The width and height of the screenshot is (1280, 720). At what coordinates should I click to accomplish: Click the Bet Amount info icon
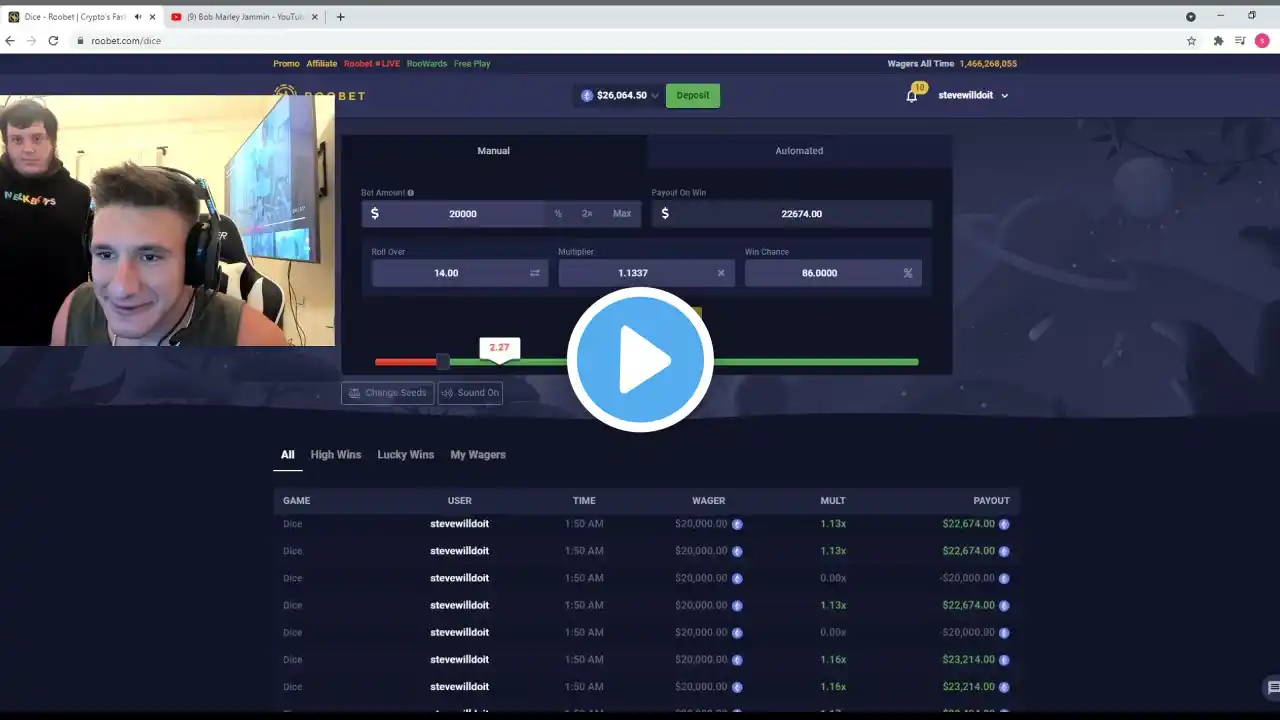point(410,193)
